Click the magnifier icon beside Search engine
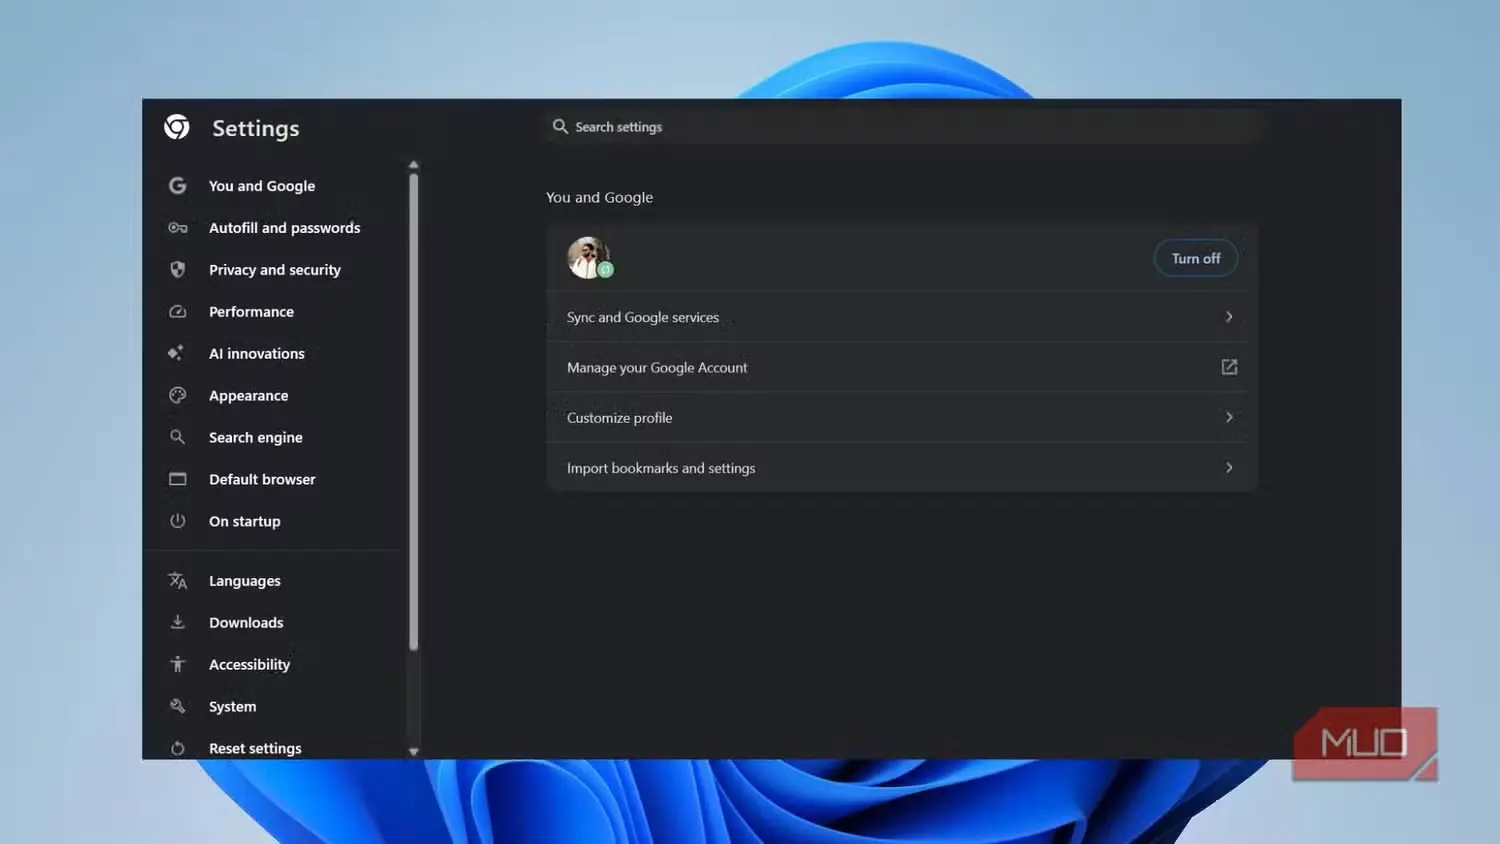 177,437
